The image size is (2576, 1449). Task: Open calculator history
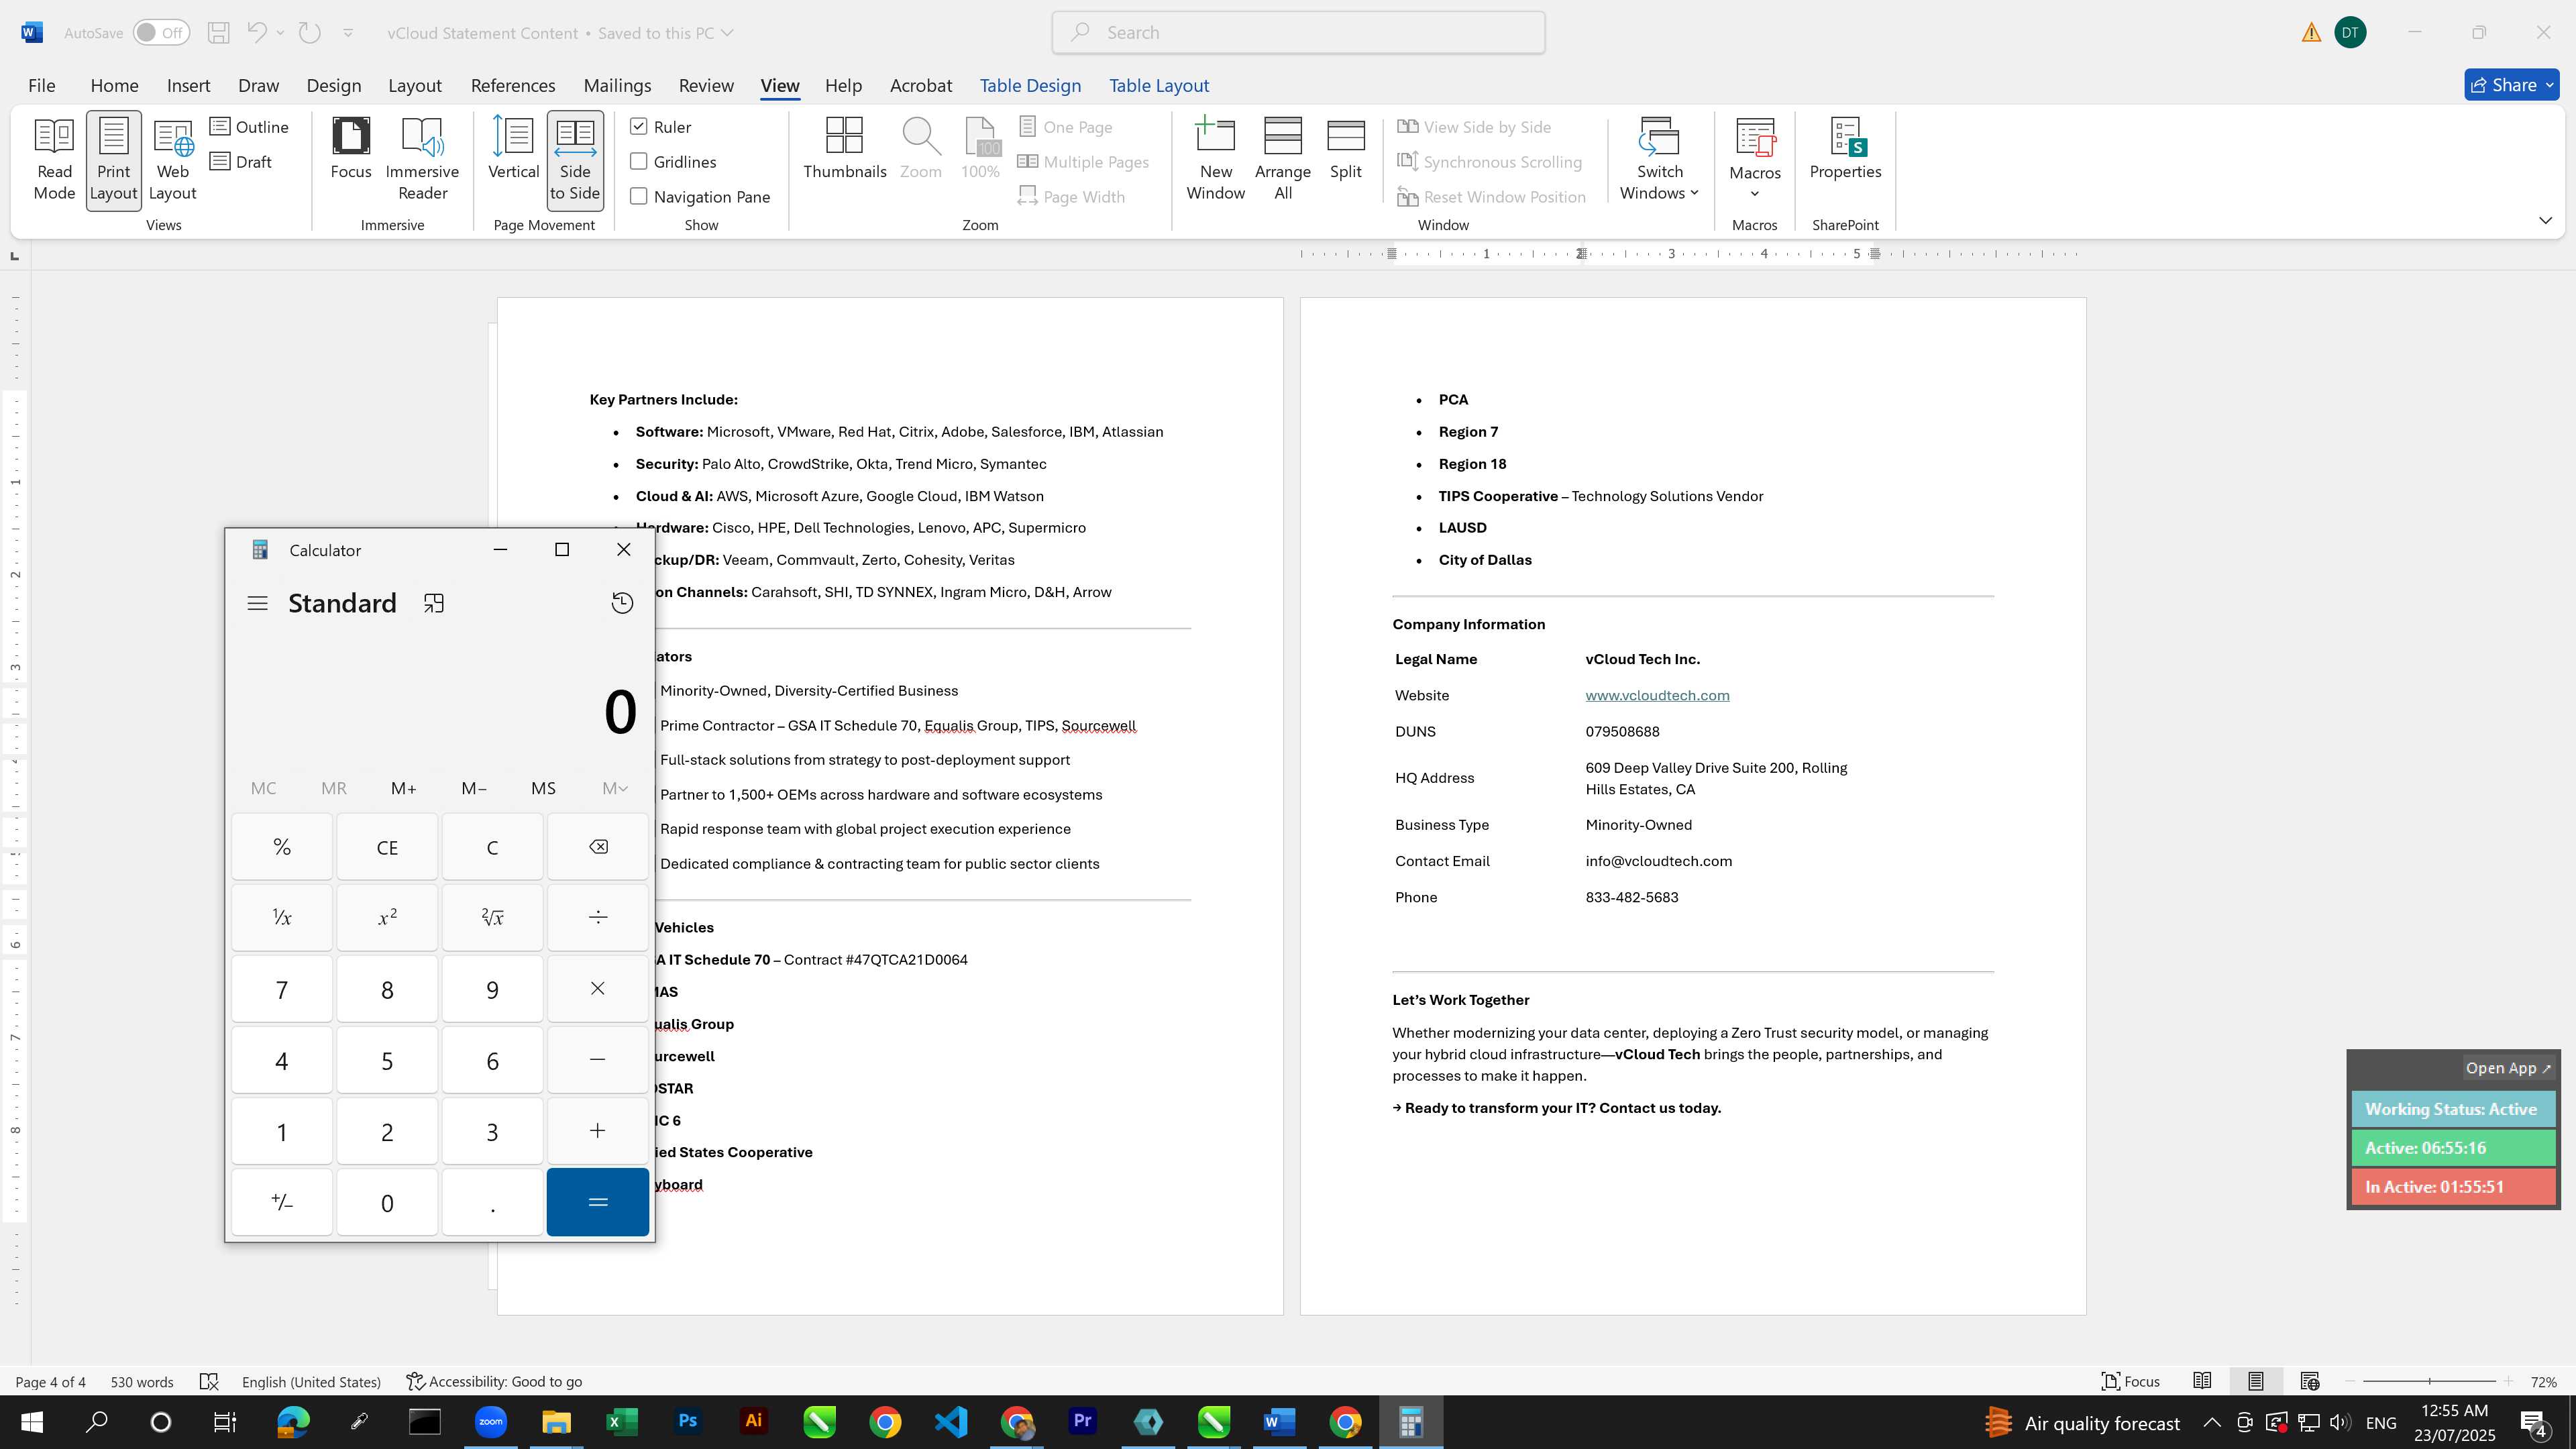(622, 603)
